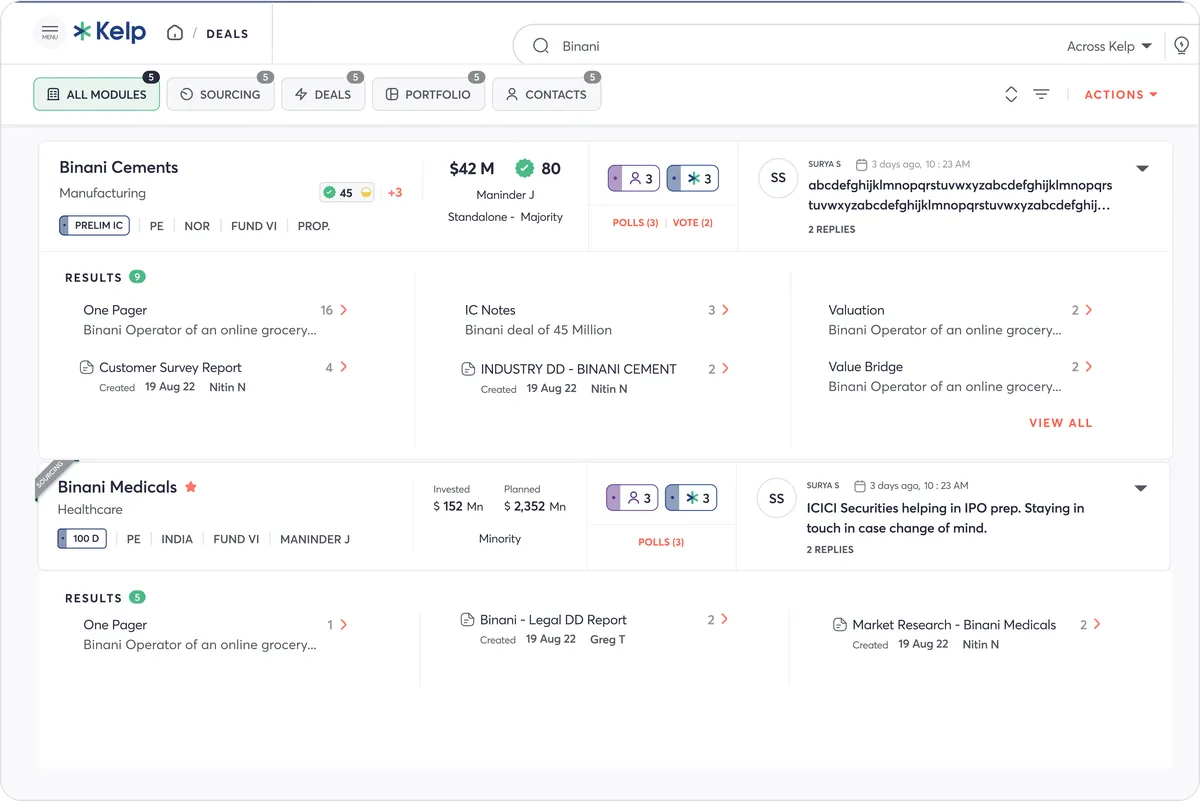Click the lightbulb tips icon
Screen dimensions: 1200x801
pos(1181,46)
